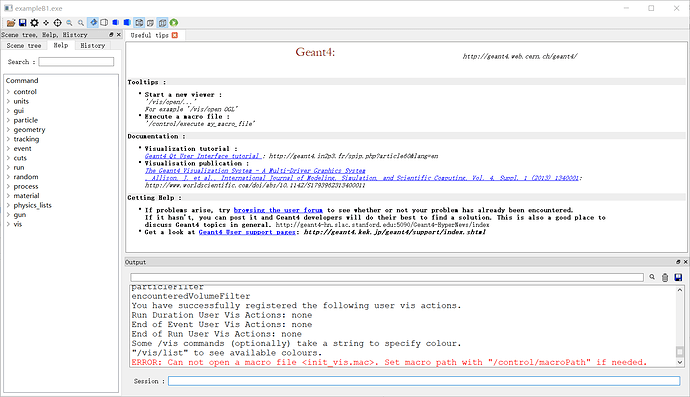
Task: Clear output with the trash icon
Action: (665, 277)
